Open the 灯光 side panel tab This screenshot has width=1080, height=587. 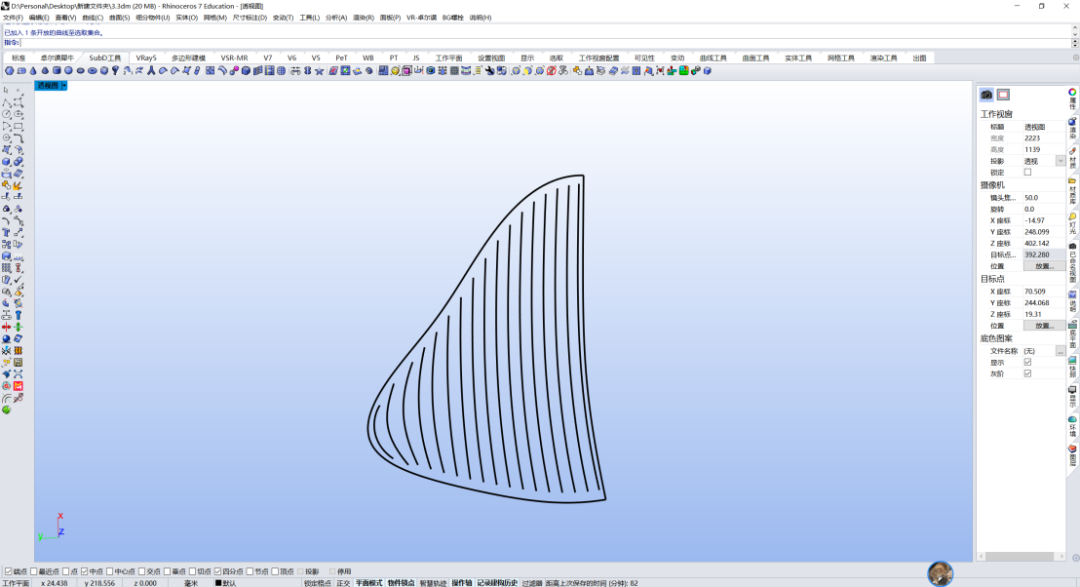click(1072, 223)
